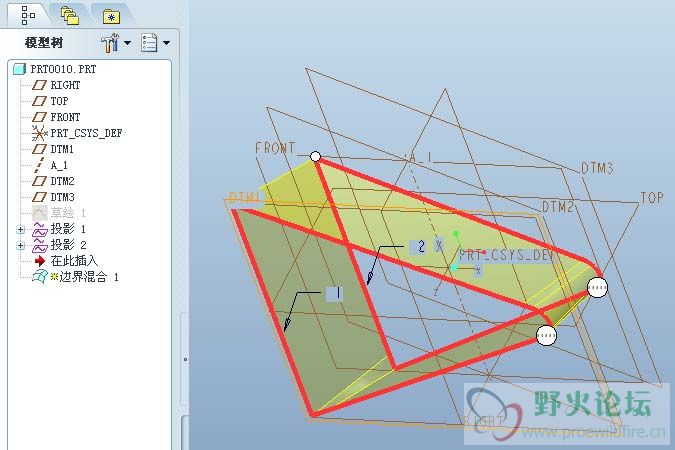
Task: Click curve chain label 2 in viewport
Action: [418, 247]
